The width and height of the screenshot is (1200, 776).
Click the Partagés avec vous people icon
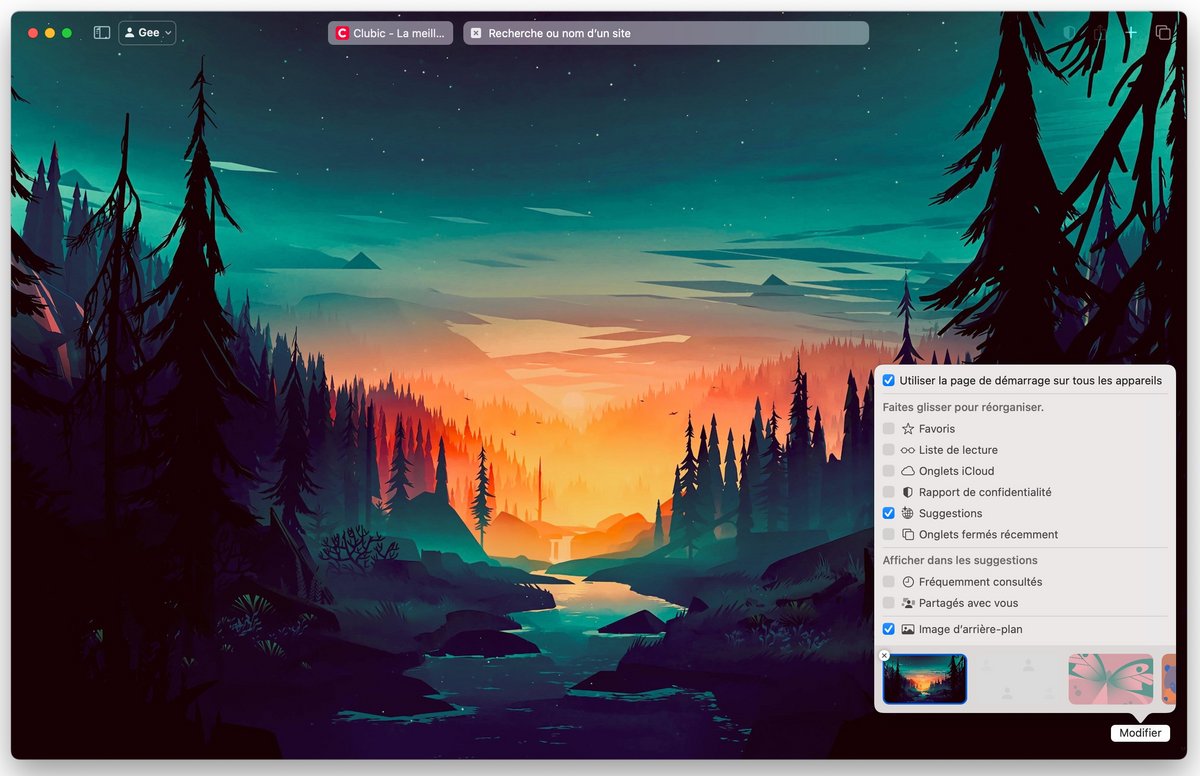point(908,603)
